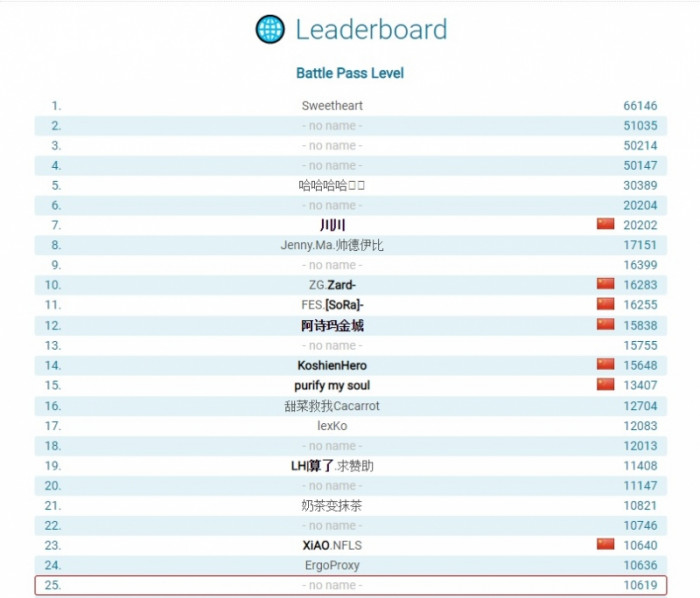
Task: Open the ErgoProxy player entry
Action: point(332,565)
